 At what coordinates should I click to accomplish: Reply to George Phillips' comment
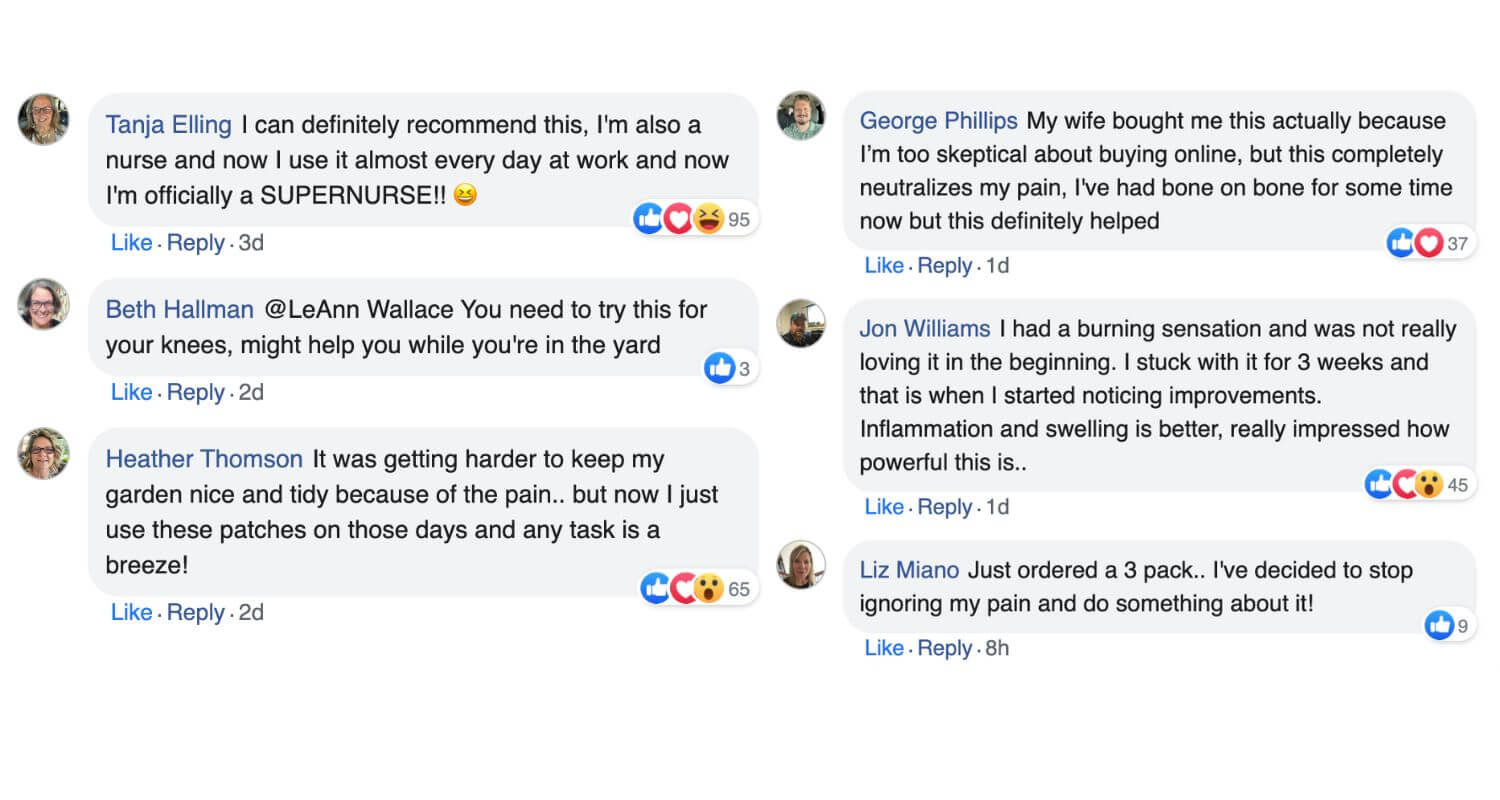[944, 265]
